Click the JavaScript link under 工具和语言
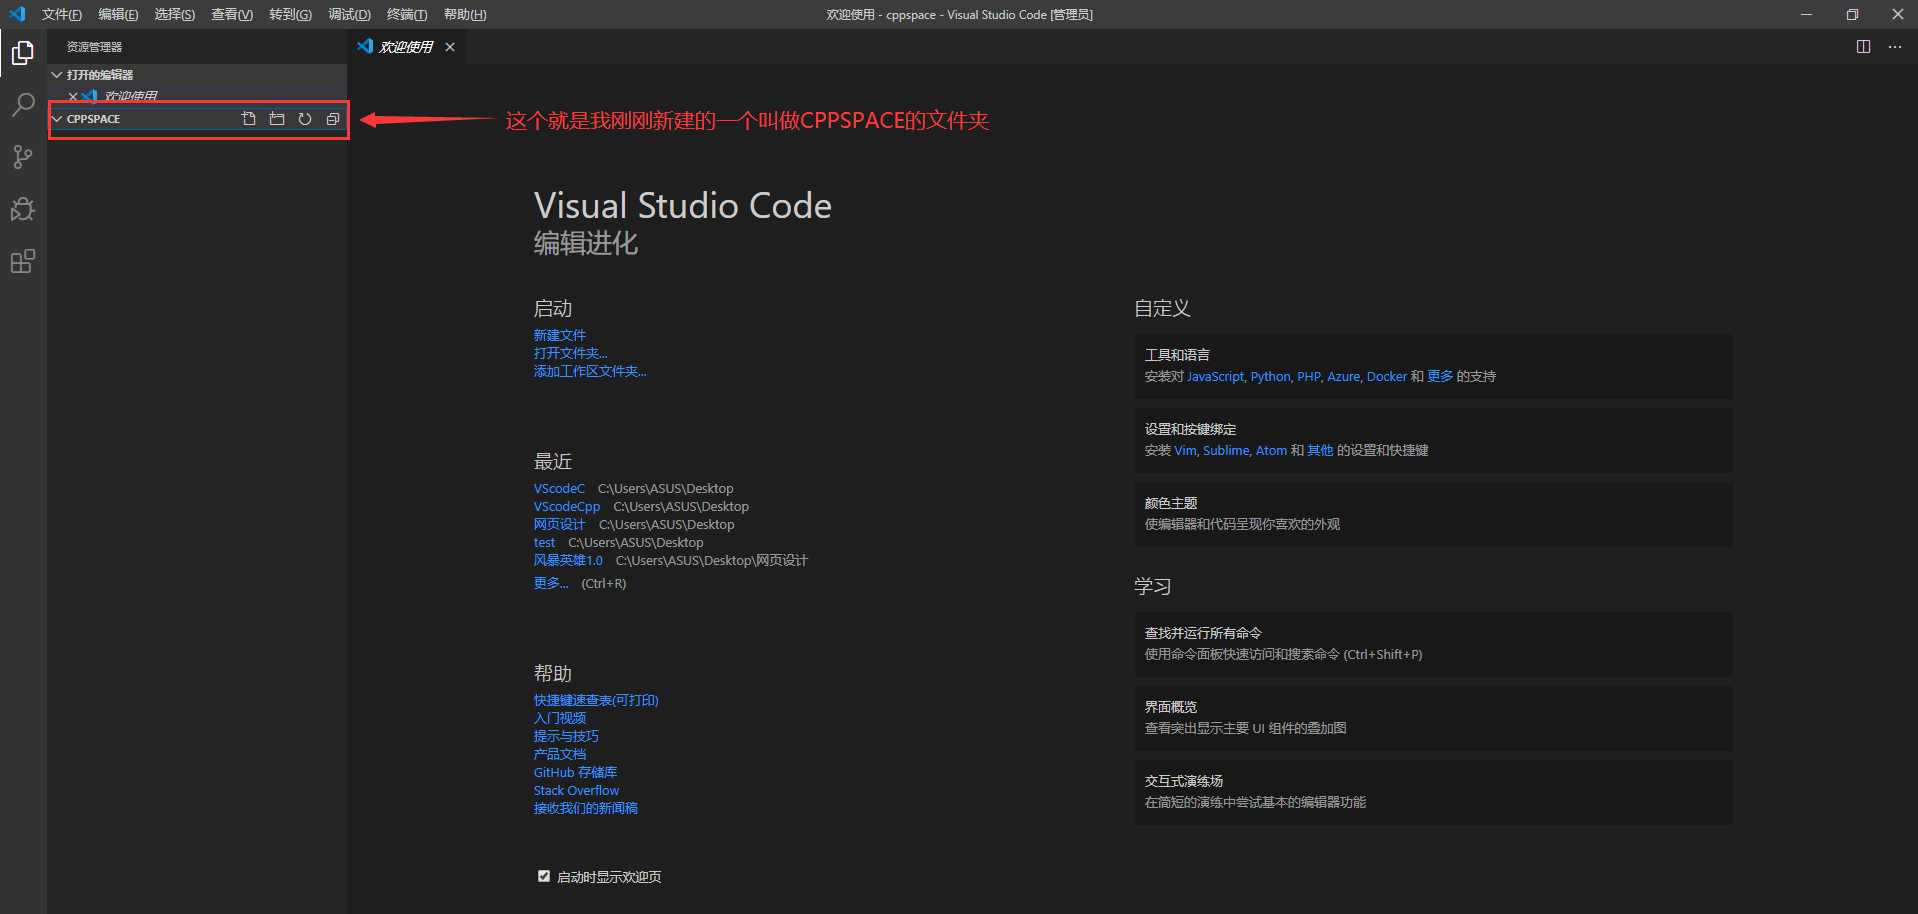Viewport: 1918px width, 914px height. point(1215,376)
